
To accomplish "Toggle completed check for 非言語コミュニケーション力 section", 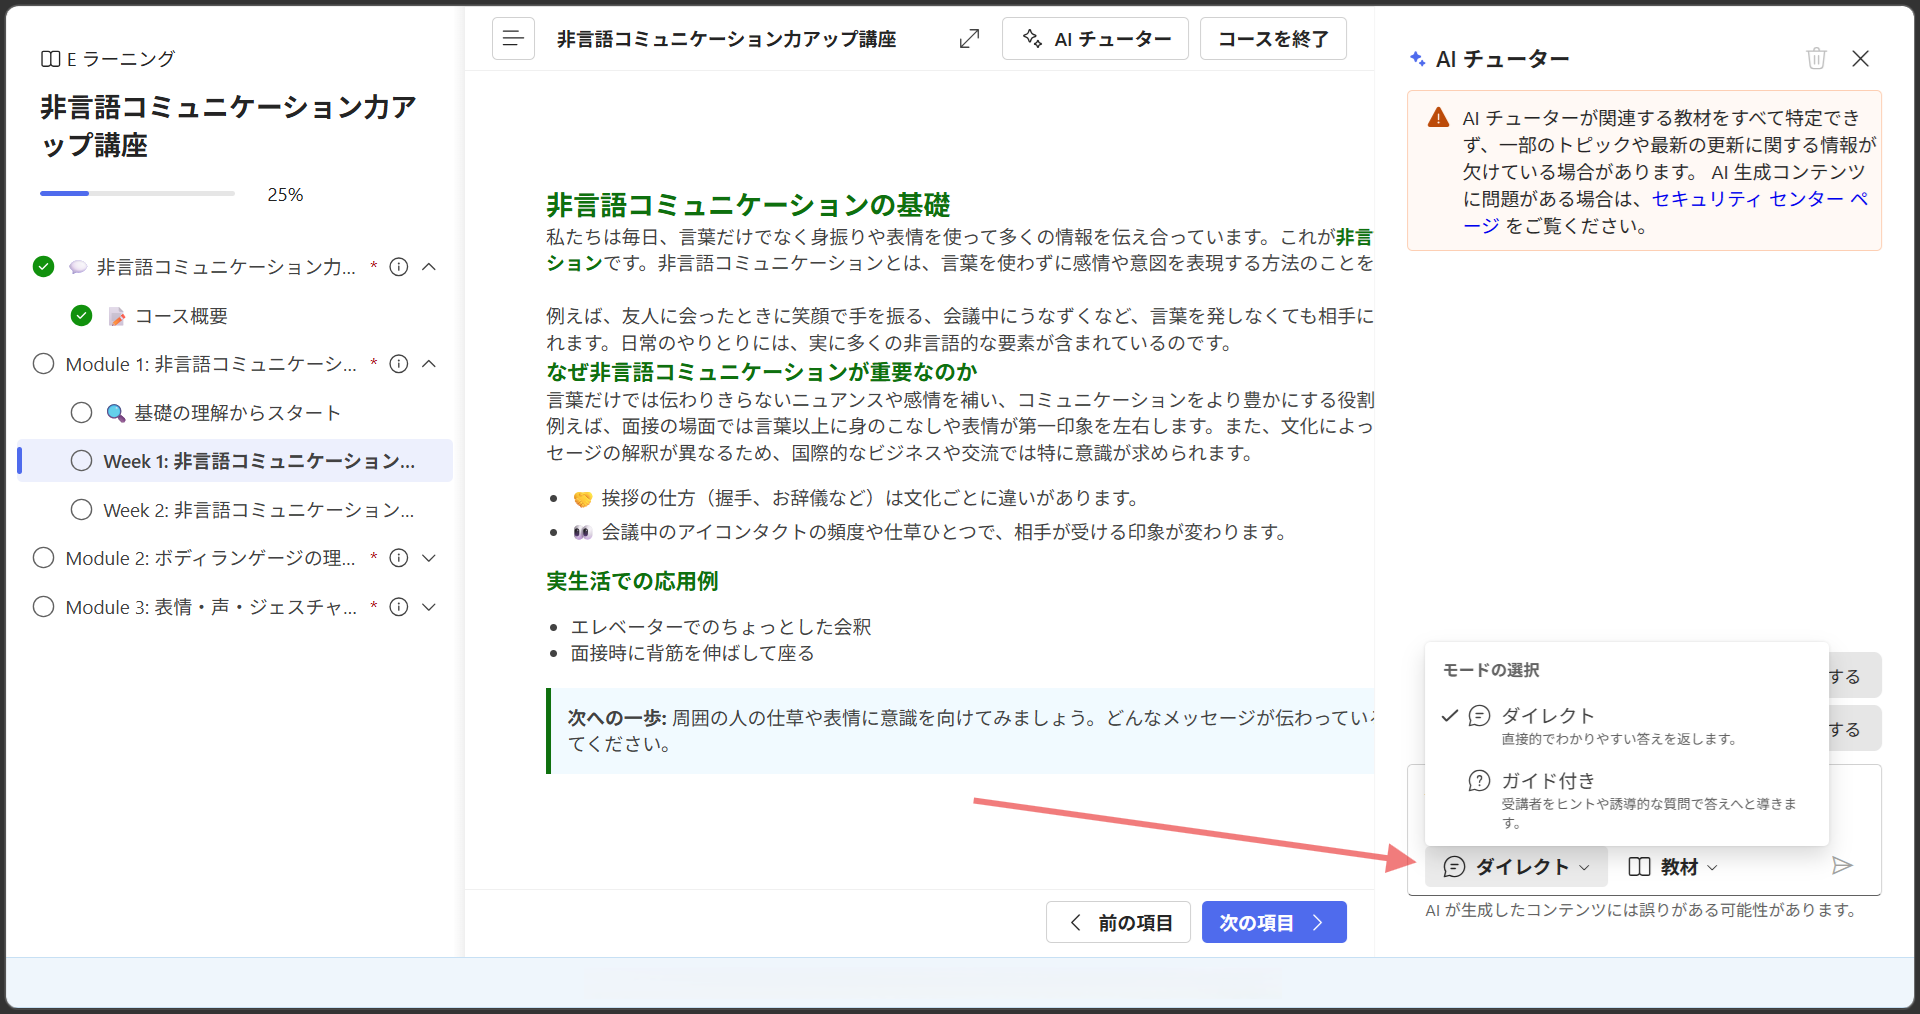I will point(43,267).
